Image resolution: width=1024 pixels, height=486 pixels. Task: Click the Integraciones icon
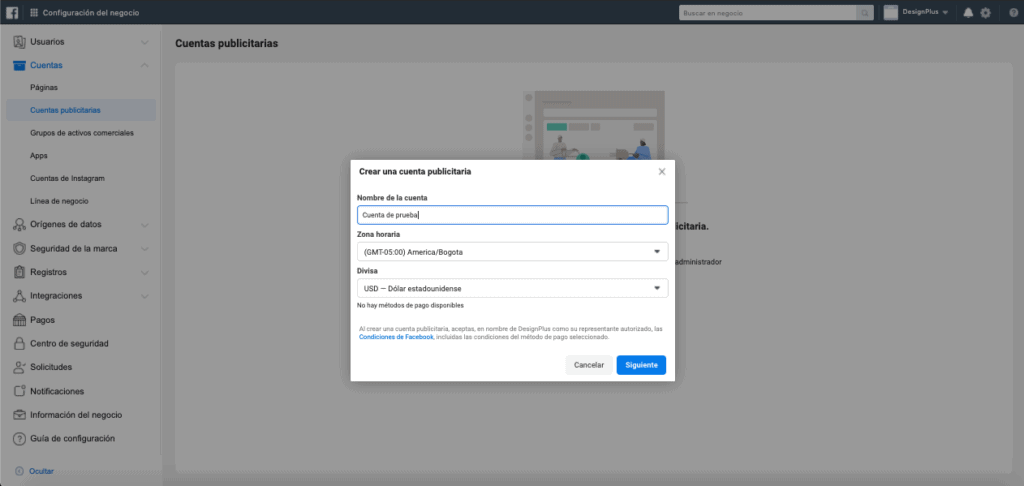click(20, 296)
